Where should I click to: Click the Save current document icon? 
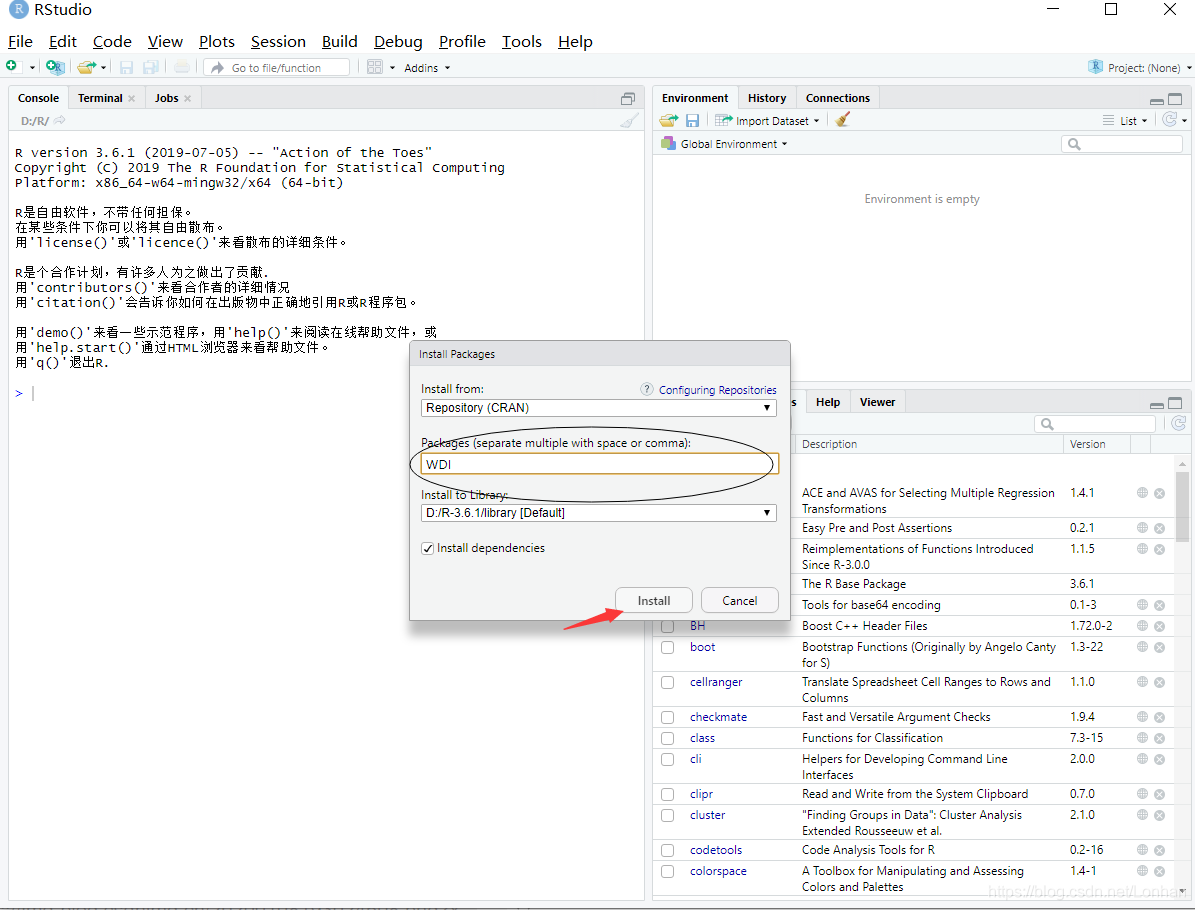coord(127,67)
